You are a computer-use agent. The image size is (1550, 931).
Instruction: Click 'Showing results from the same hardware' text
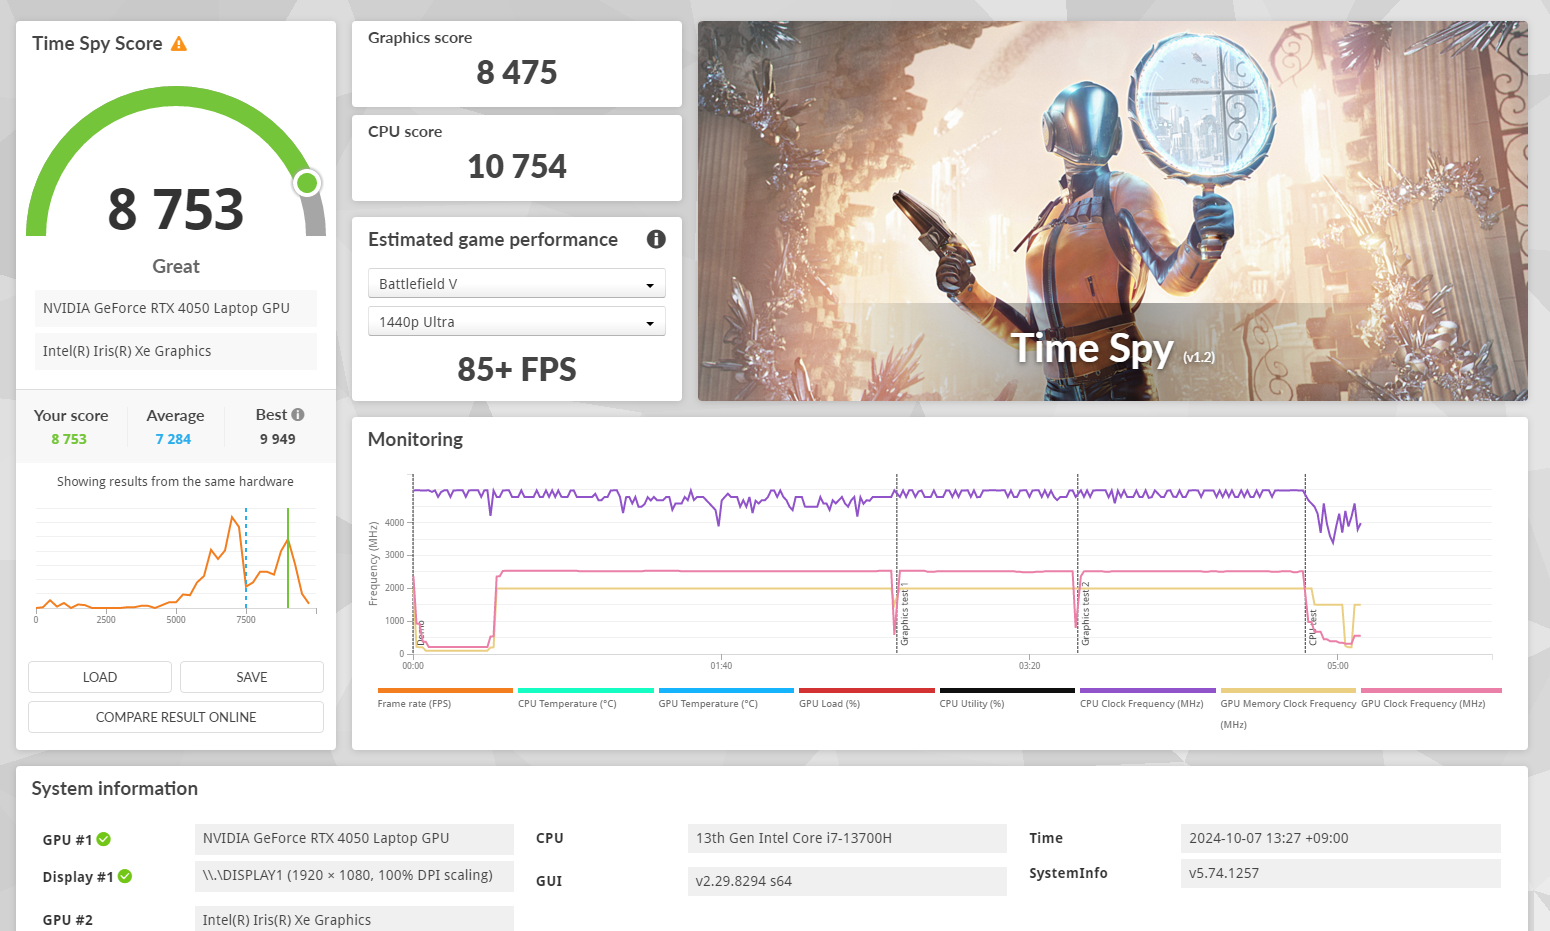175,482
